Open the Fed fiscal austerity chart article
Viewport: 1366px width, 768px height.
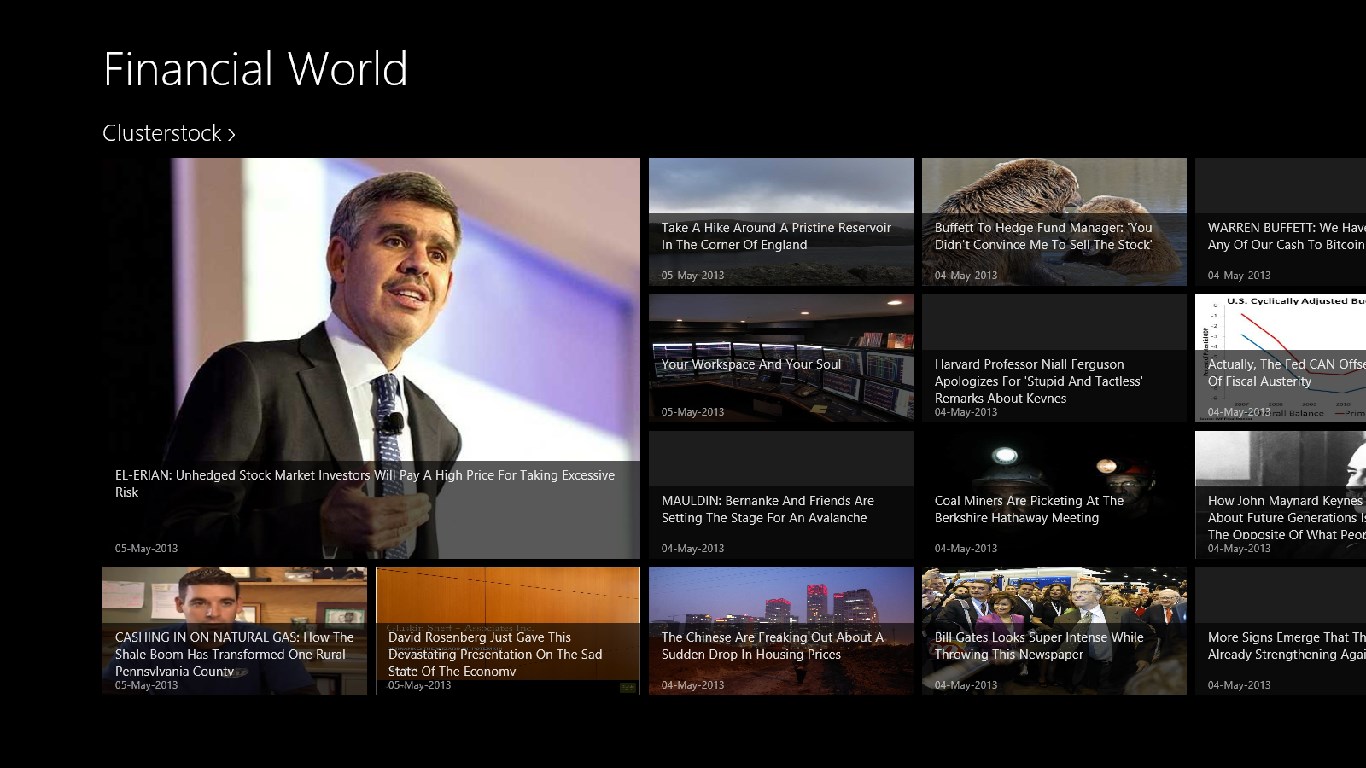point(1285,373)
